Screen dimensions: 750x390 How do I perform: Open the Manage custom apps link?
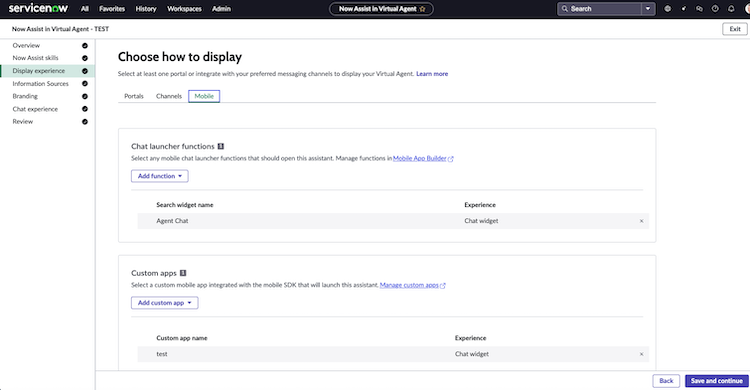[x=409, y=285]
